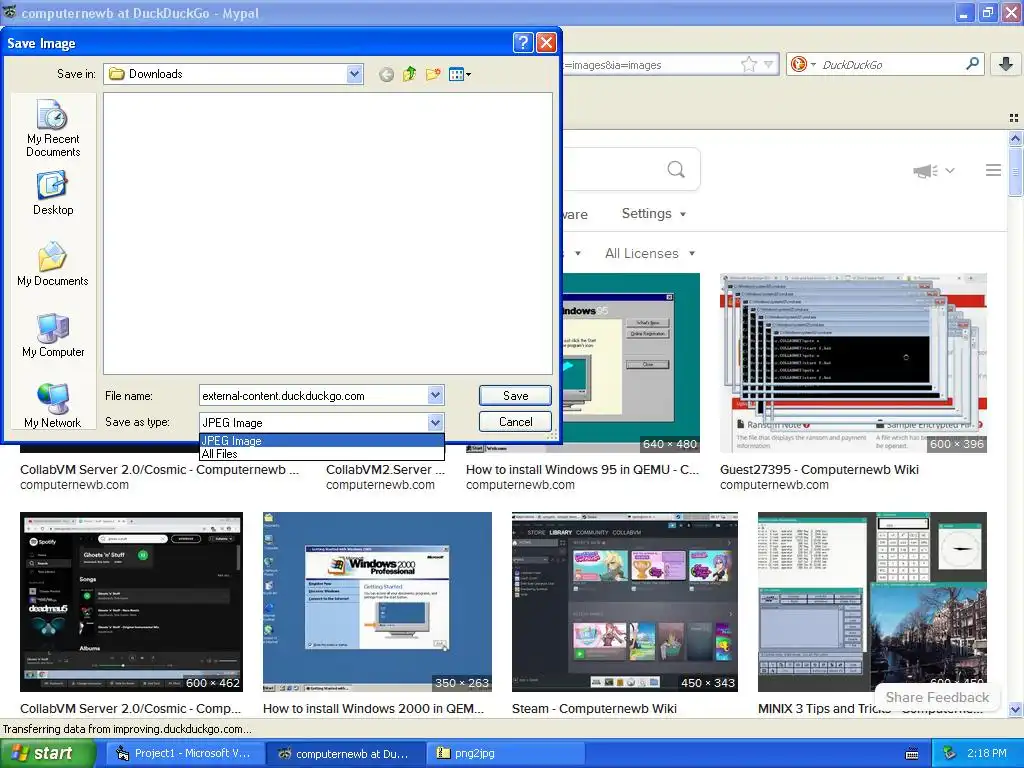The height and width of the screenshot is (768, 1024).
Task: Open the MINIX 3 Tips thumbnail
Action: click(x=872, y=601)
